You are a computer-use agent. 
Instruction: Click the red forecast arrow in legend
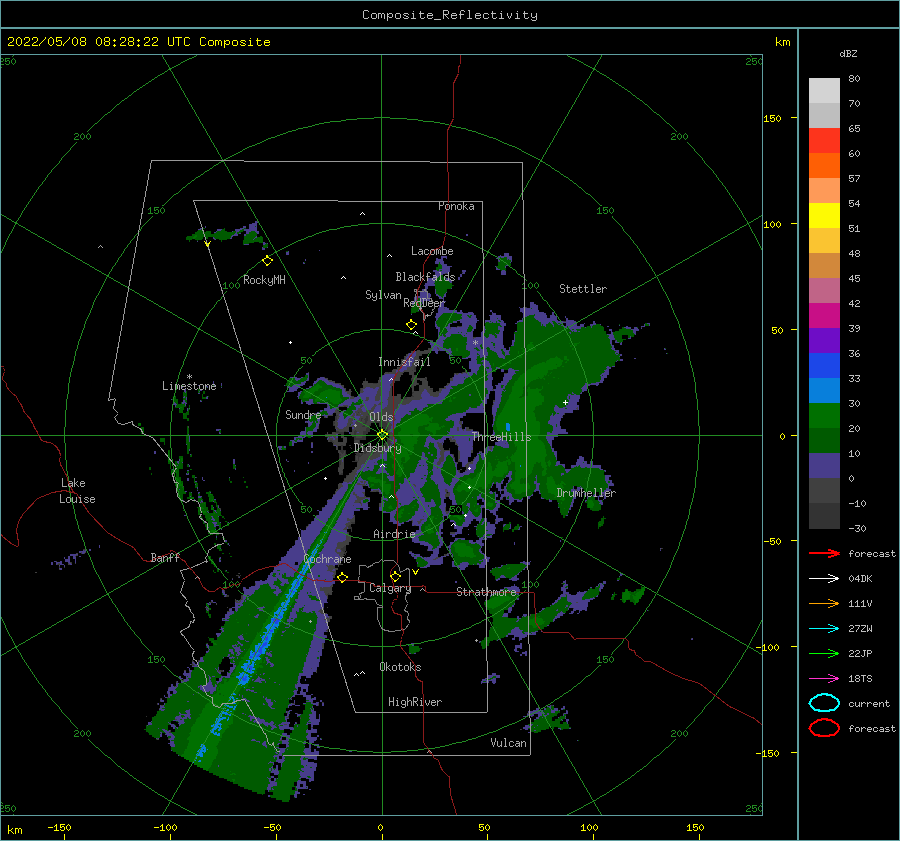[x=824, y=553]
